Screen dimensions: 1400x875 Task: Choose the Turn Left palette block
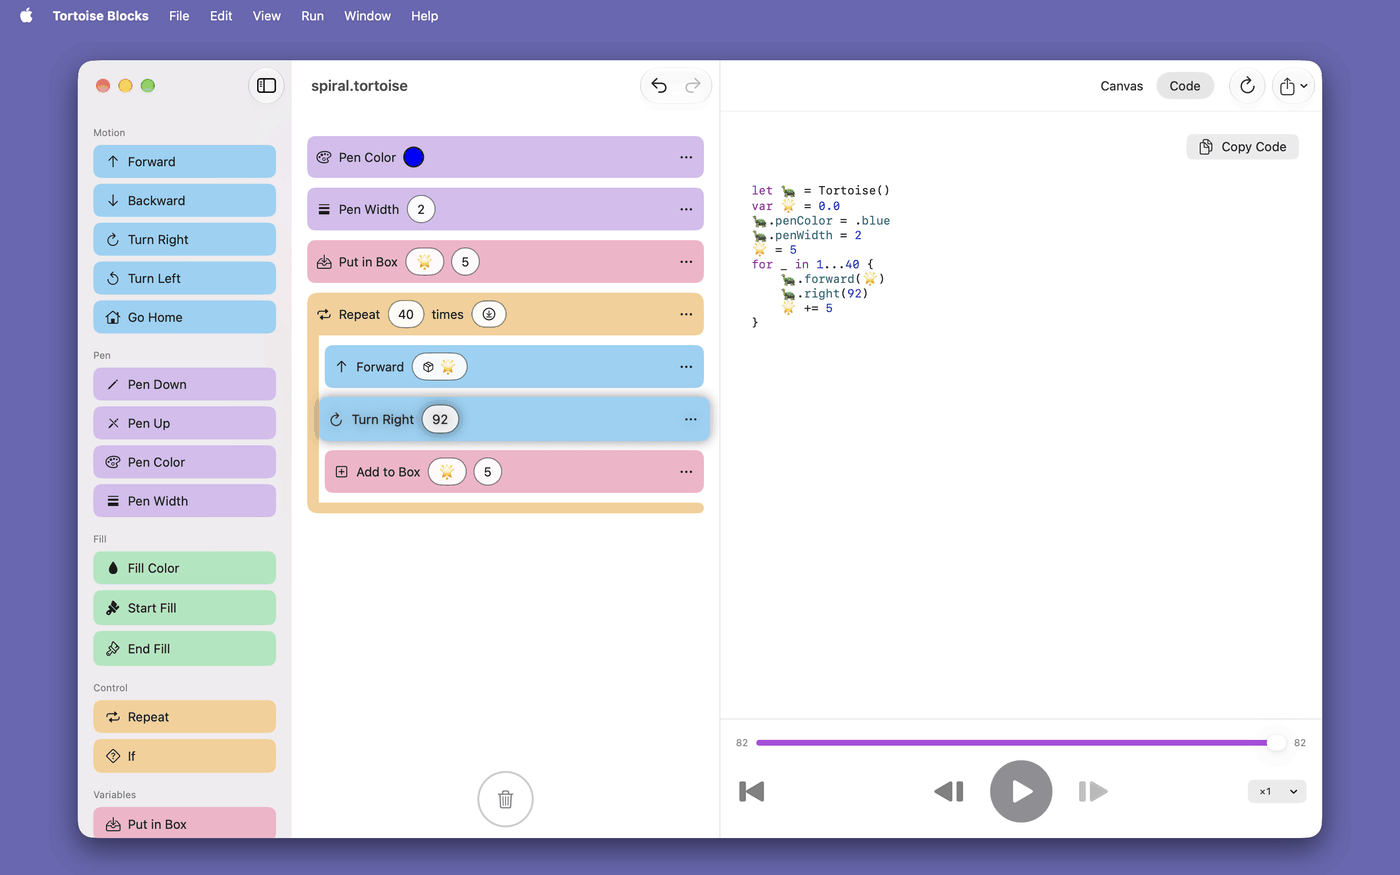[x=184, y=278]
